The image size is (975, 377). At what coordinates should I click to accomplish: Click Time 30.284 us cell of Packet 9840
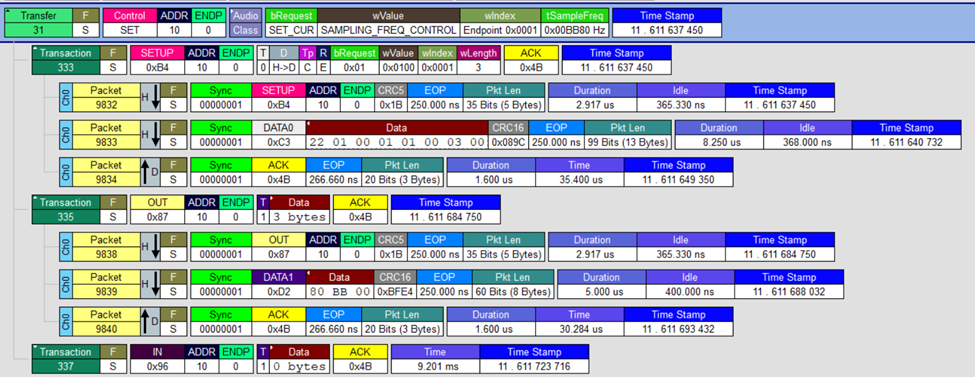(x=580, y=322)
